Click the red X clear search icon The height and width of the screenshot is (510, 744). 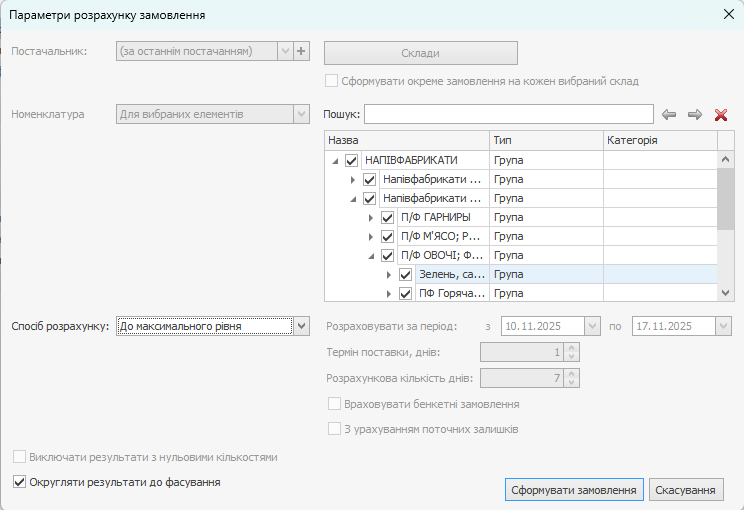(721, 115)
